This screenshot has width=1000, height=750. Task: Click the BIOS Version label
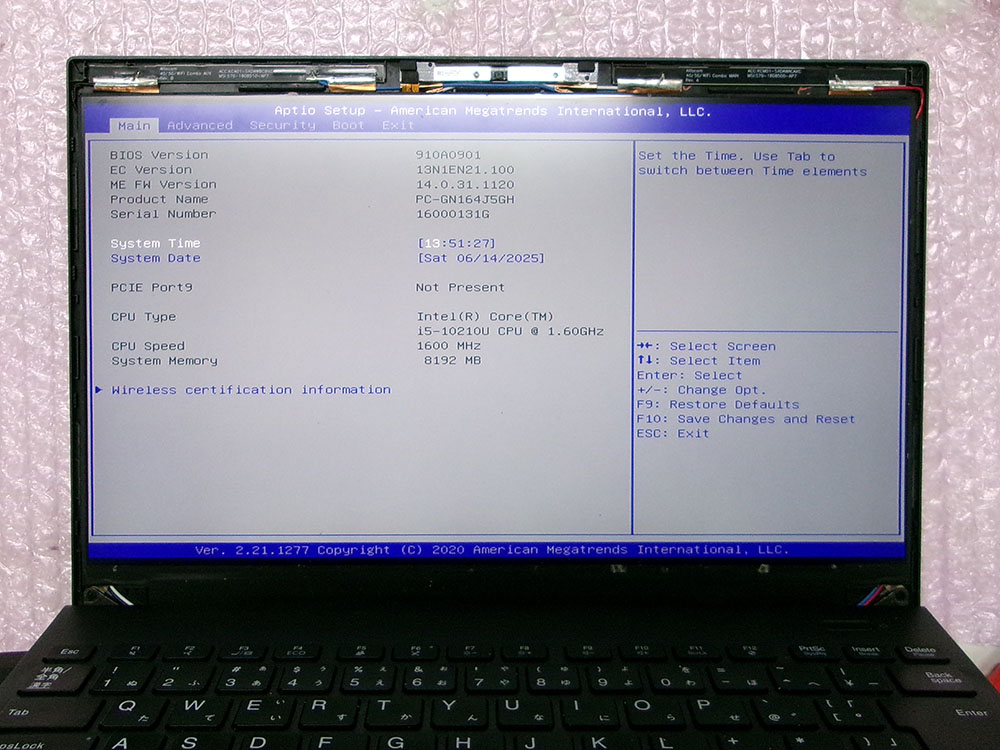point(159,155)
